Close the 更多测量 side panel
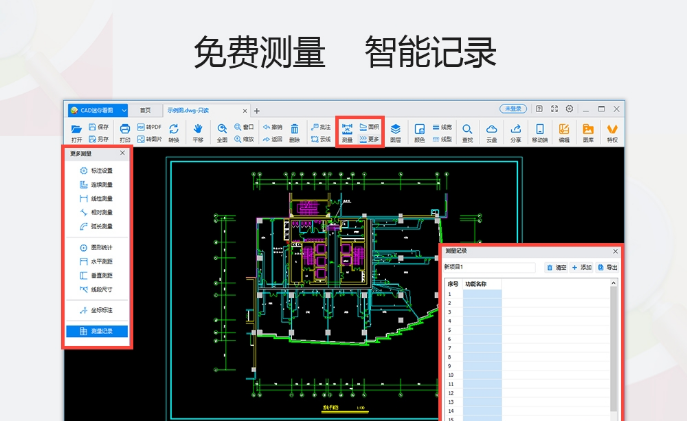 point(122,153)
